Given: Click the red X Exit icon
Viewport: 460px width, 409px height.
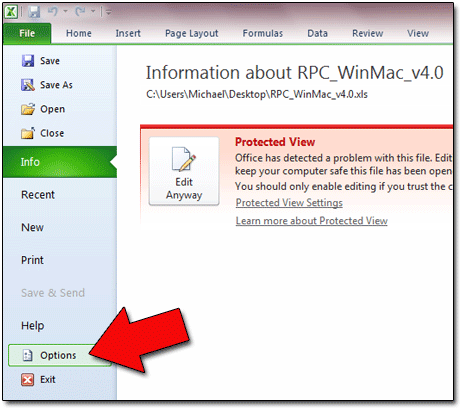Looking at the screenshot, I should click(28, 379).
